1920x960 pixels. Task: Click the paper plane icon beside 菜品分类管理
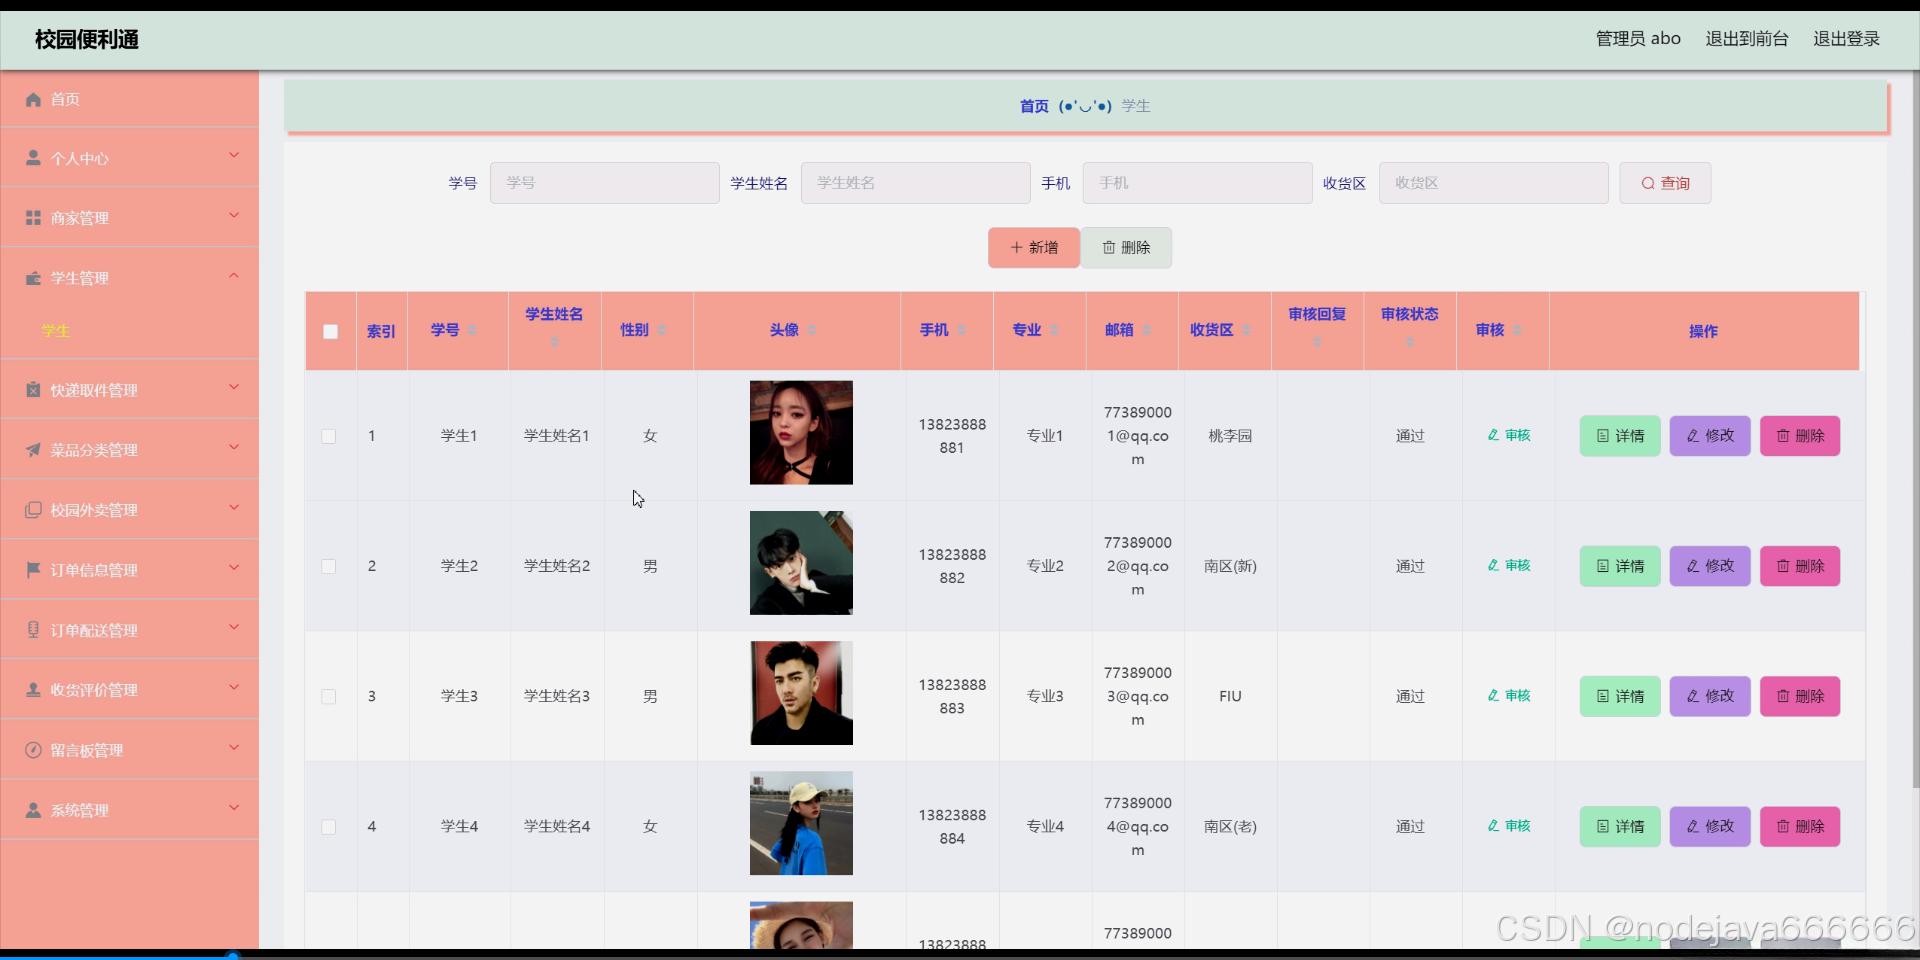tap(33, 450)
